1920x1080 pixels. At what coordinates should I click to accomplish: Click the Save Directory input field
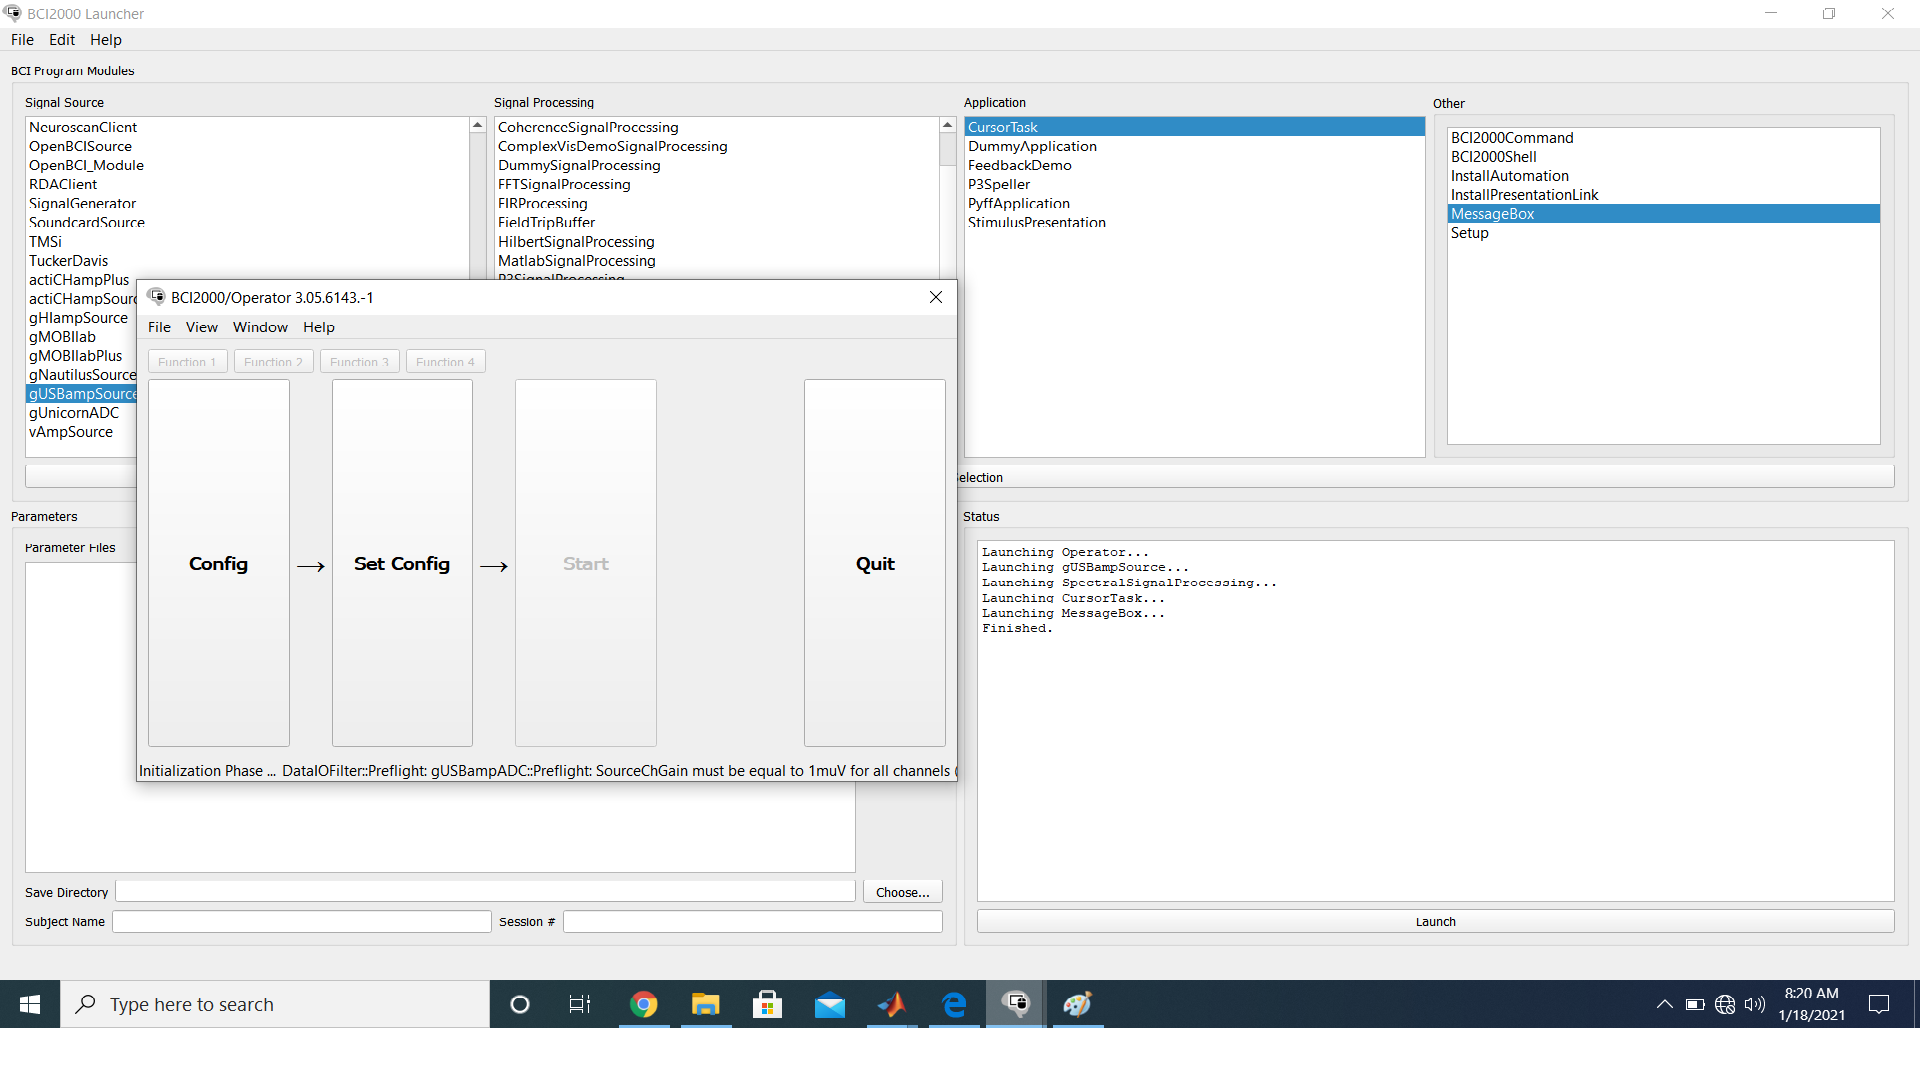(486, 891)
